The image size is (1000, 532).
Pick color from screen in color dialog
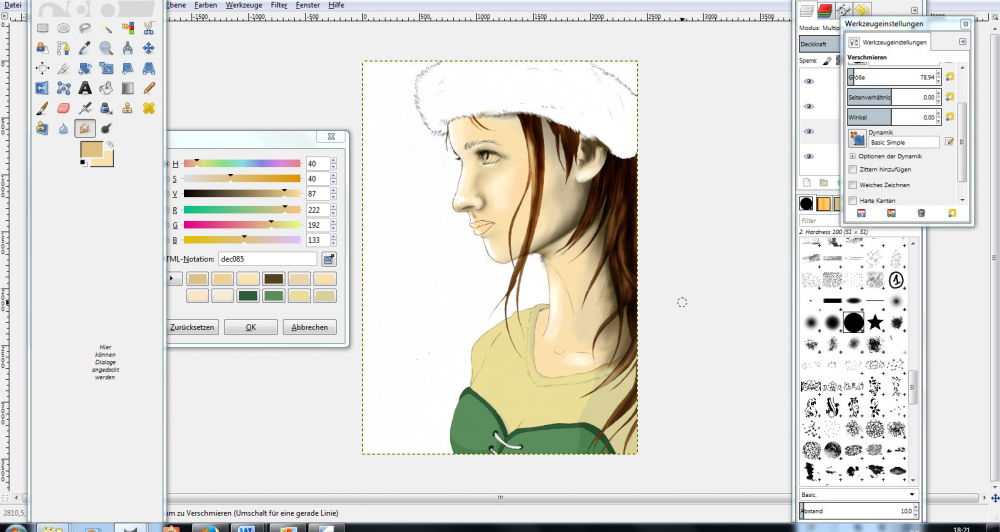click(x=329, y=259)
